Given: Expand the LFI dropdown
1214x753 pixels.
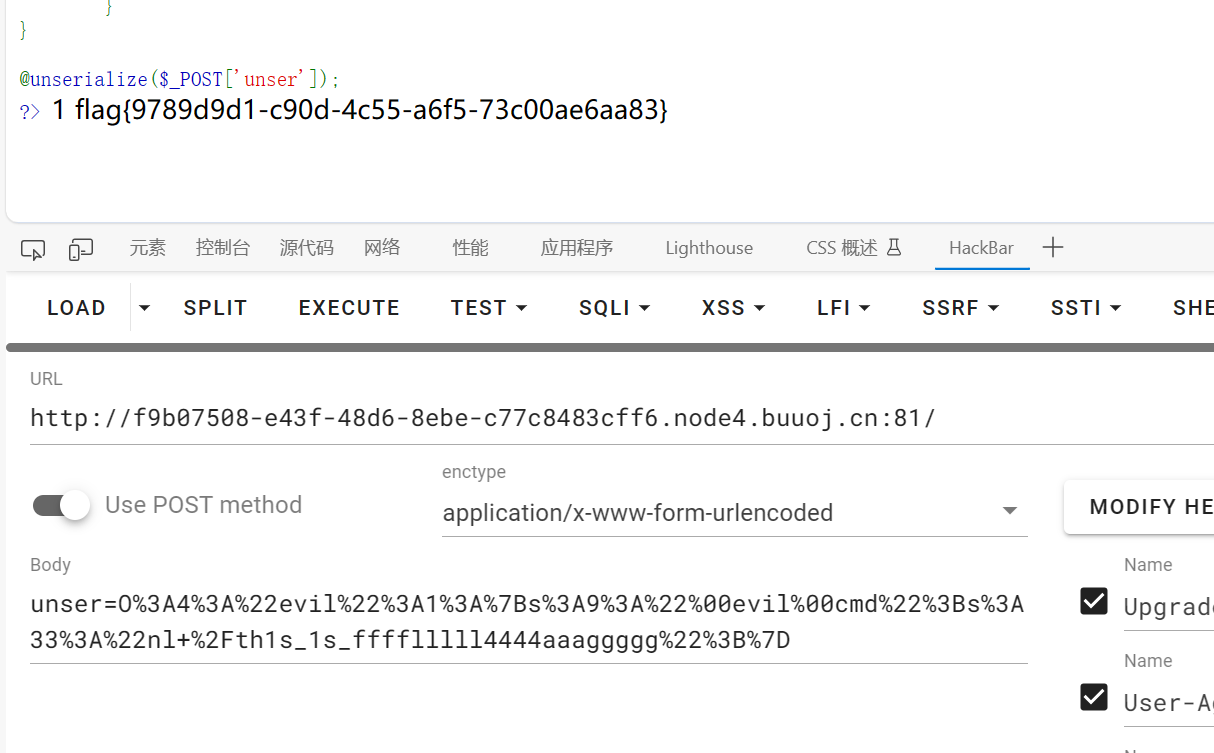Looking at the screenshot, I should click(844, 308).
